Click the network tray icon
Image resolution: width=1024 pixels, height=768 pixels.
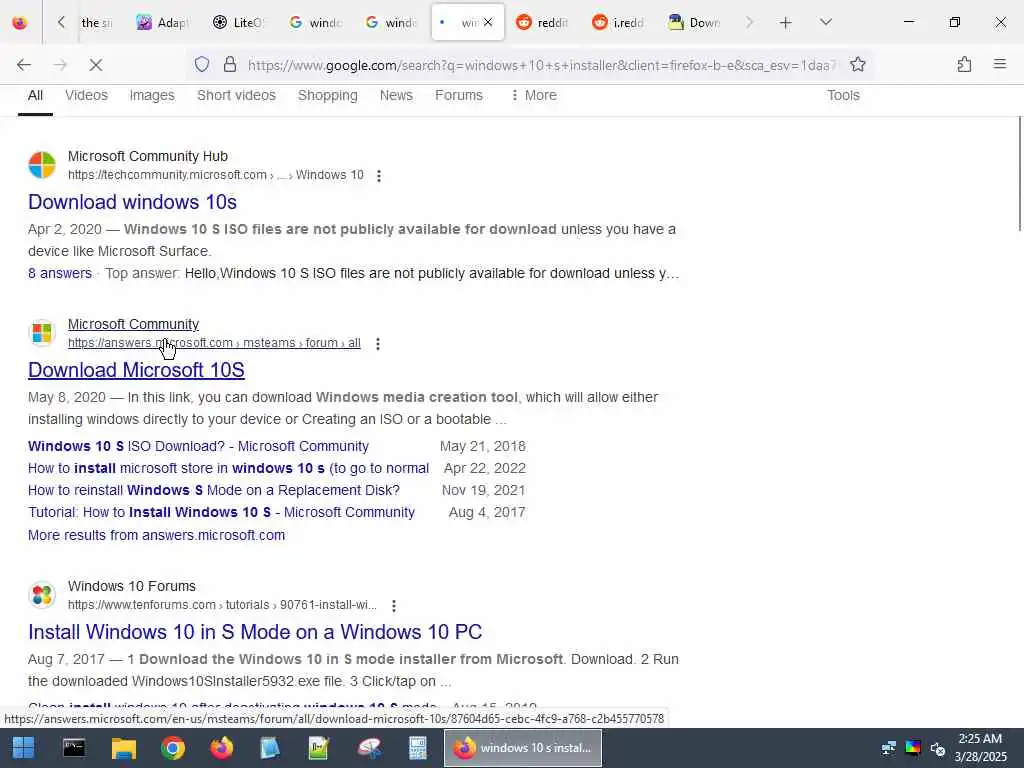888,748
